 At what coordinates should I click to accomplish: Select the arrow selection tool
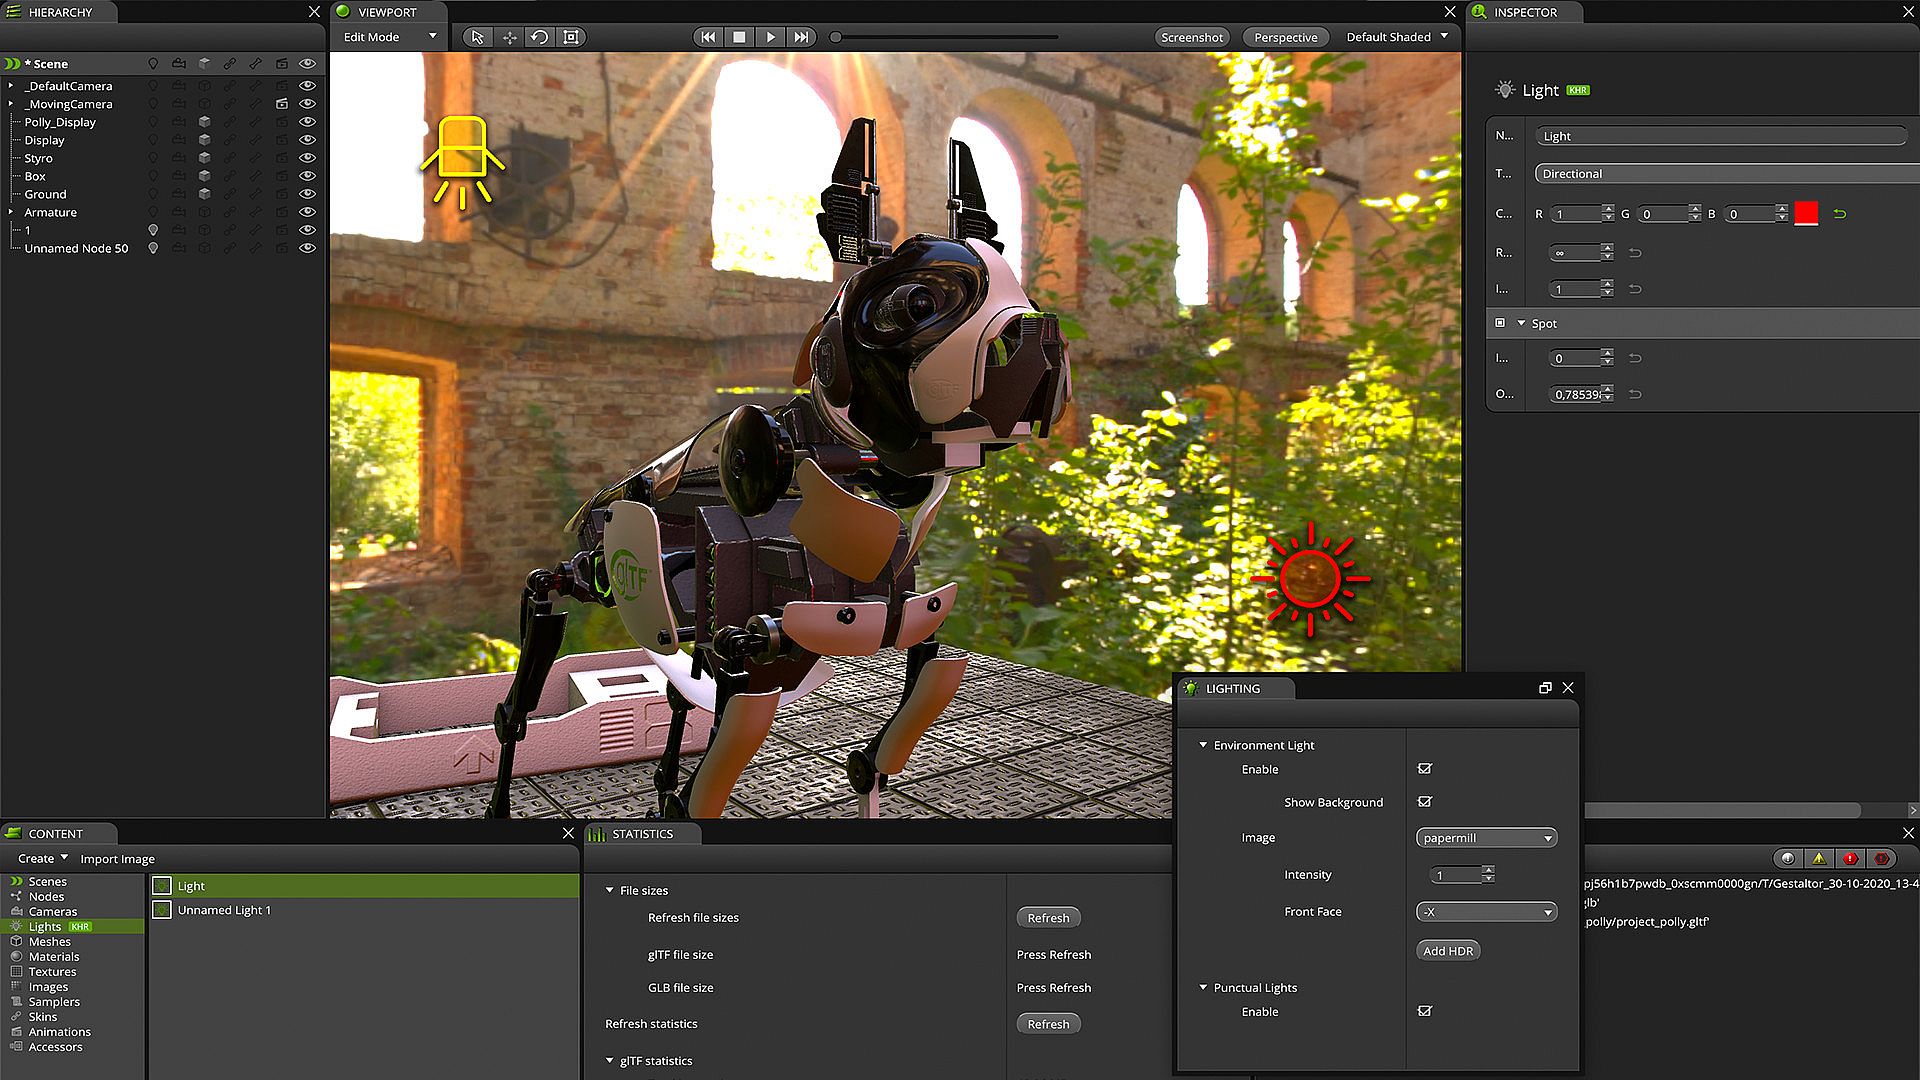(x=477, y=37)
